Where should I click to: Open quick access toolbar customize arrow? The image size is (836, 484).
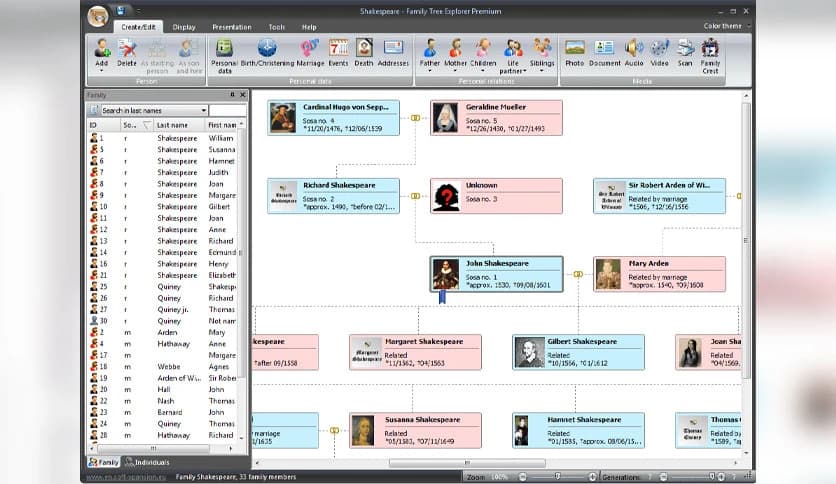[x=138, y=11]
